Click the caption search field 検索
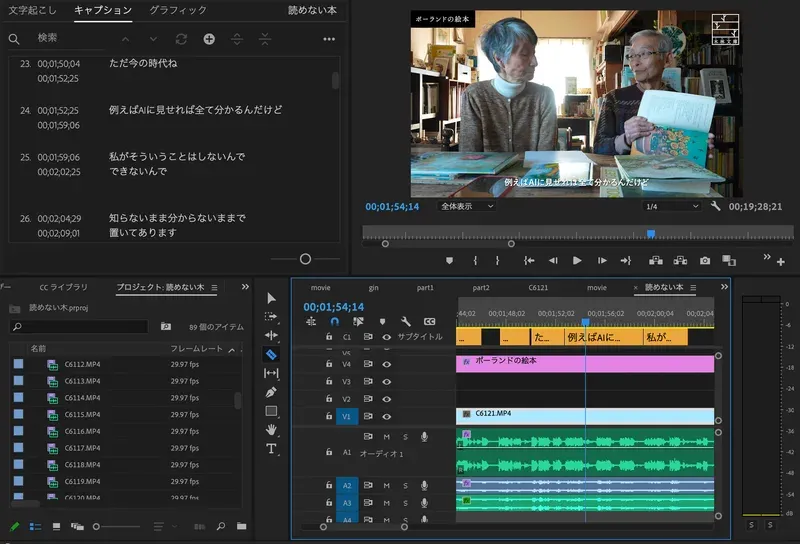This screenshot has height=544, width=800. click(69, 38)
